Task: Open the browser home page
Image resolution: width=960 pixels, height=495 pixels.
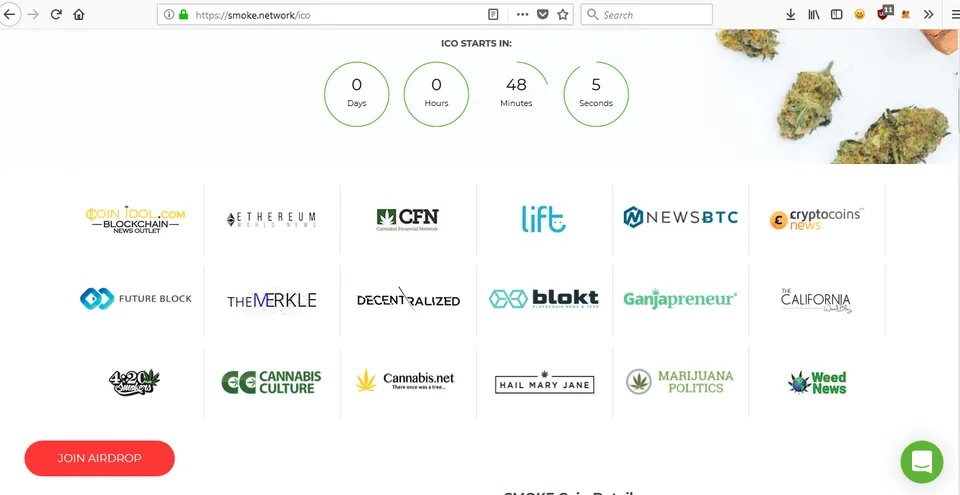Action: (78, 14)
